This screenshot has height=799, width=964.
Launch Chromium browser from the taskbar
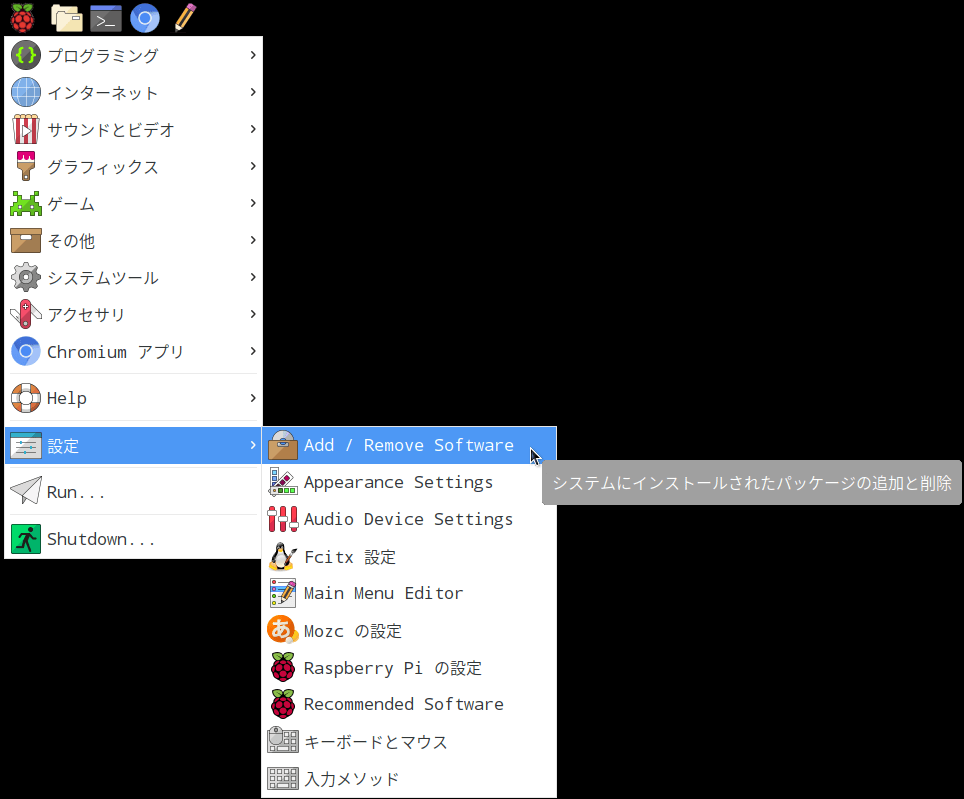click(145, 18)
